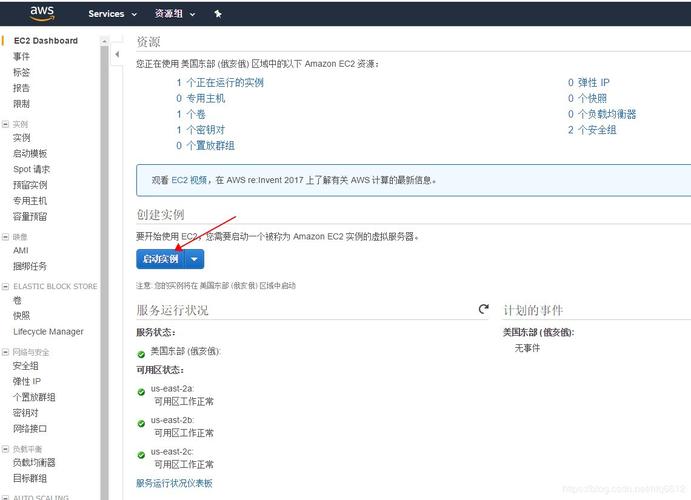Image resolution: width=691 pixels, height=500 pixels.
Task: Open 密钥对 in the sidebar
Action: click(x=26, y=413)
